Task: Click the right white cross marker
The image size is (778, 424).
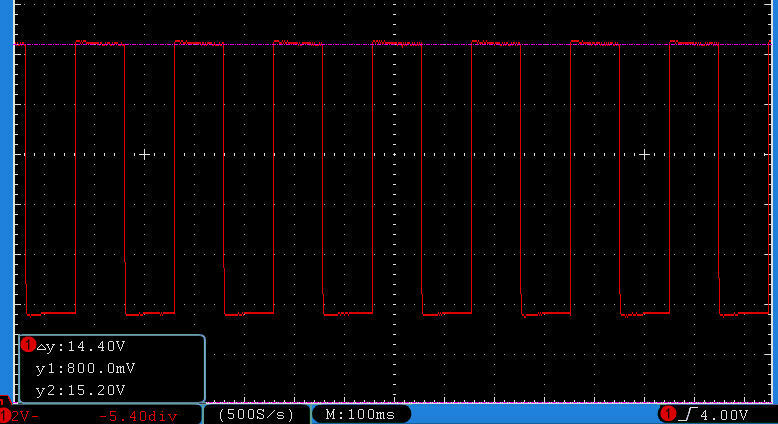Action: [x=644, y=155]
